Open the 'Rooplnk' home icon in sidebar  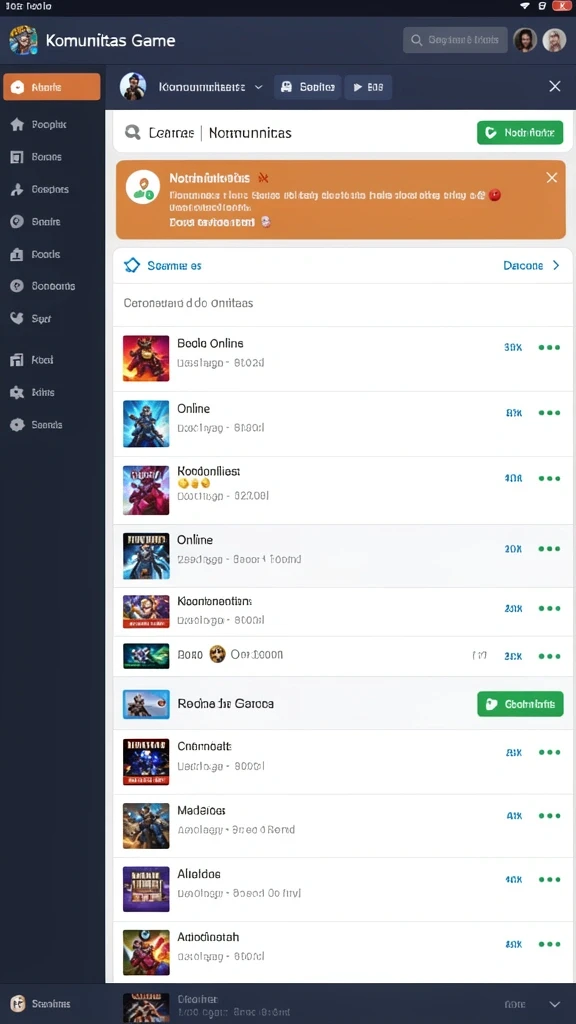(17, 125)
